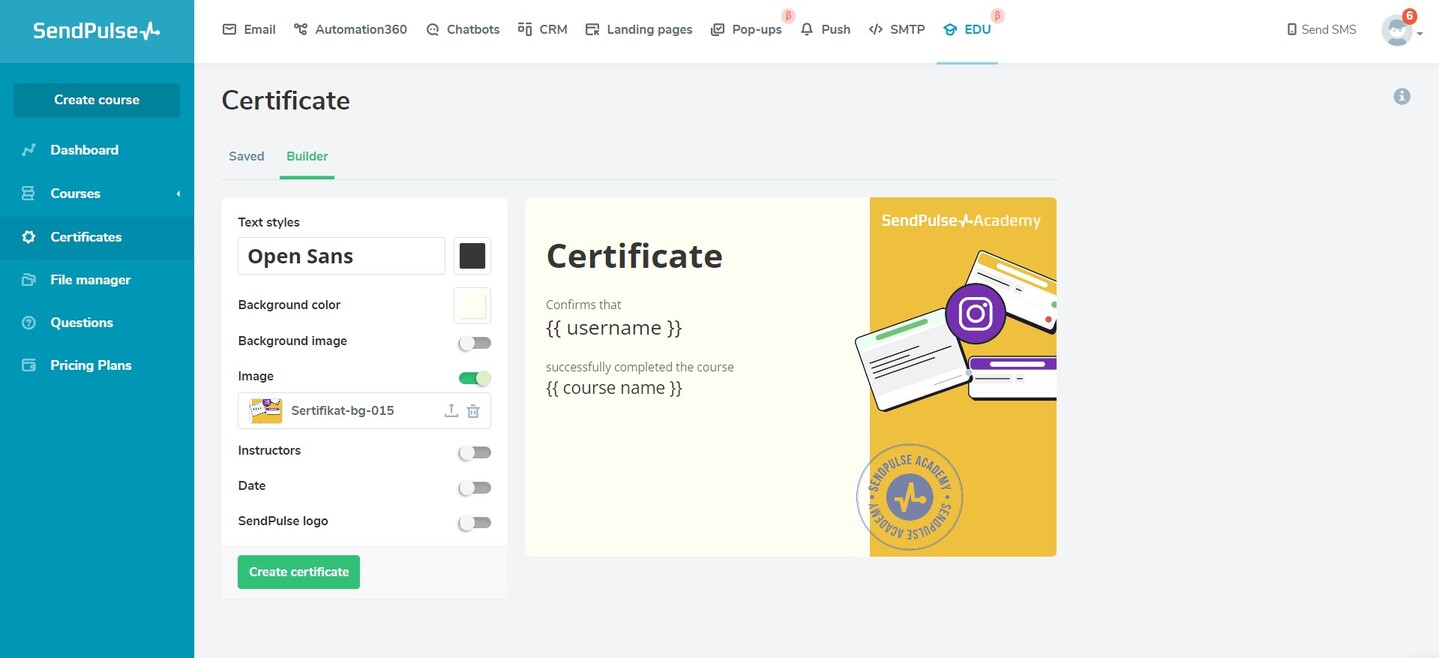This screenshot has width=1439, height=658.
Task: Click the Push bell icon
Action: [x=806, y=29]
